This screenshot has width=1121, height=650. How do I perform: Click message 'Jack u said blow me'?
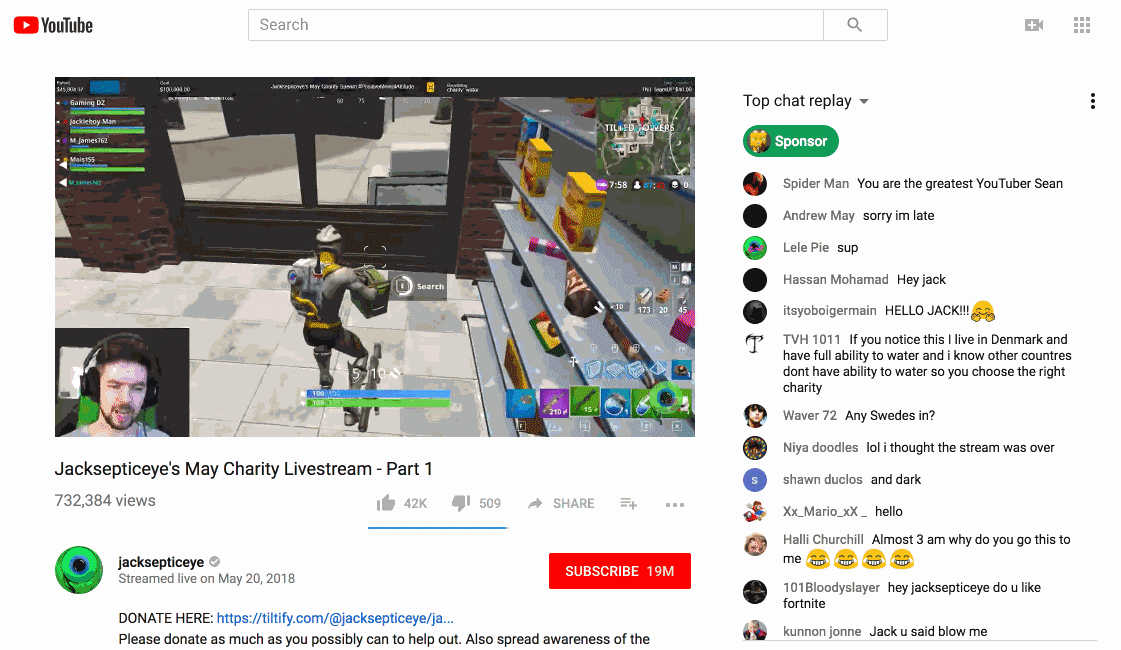point(928,631)
